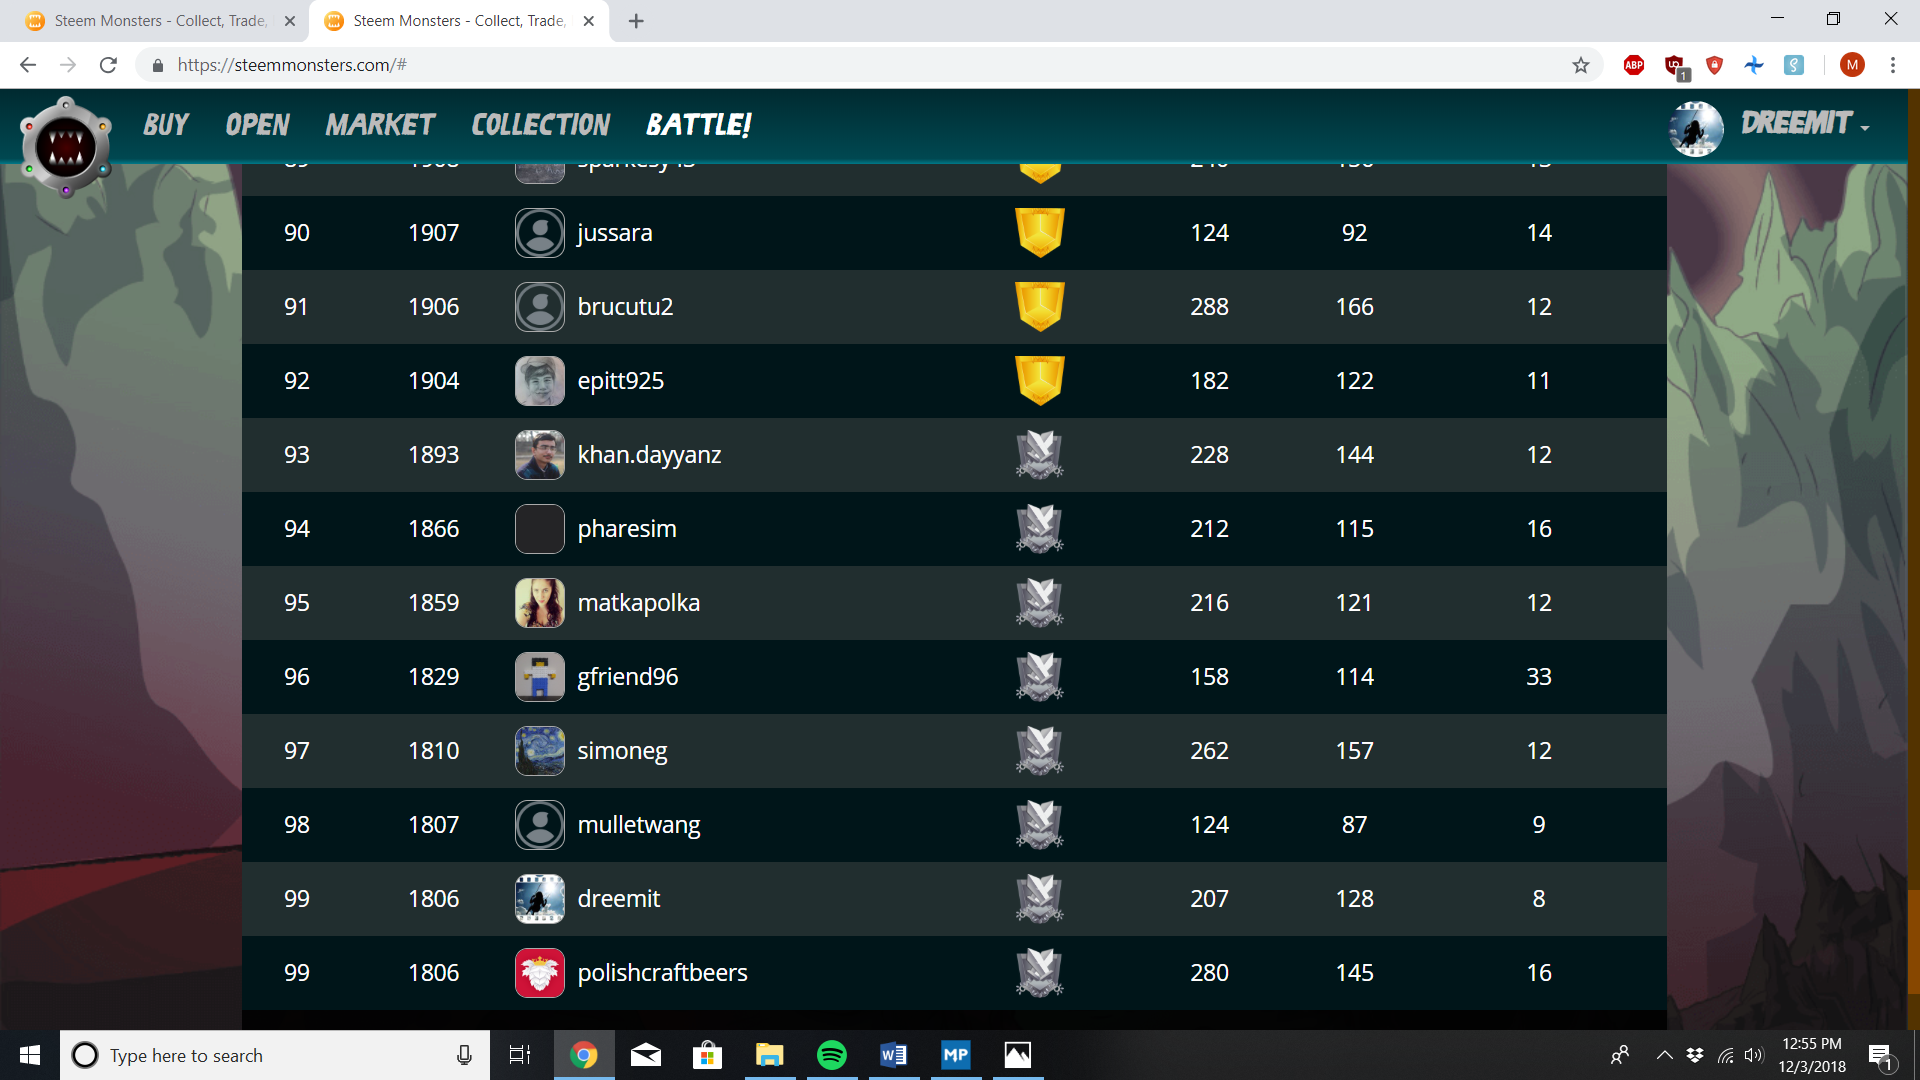Reload the page
This screenshot has height=1080, width=1920.
click(x=108, y=65)
